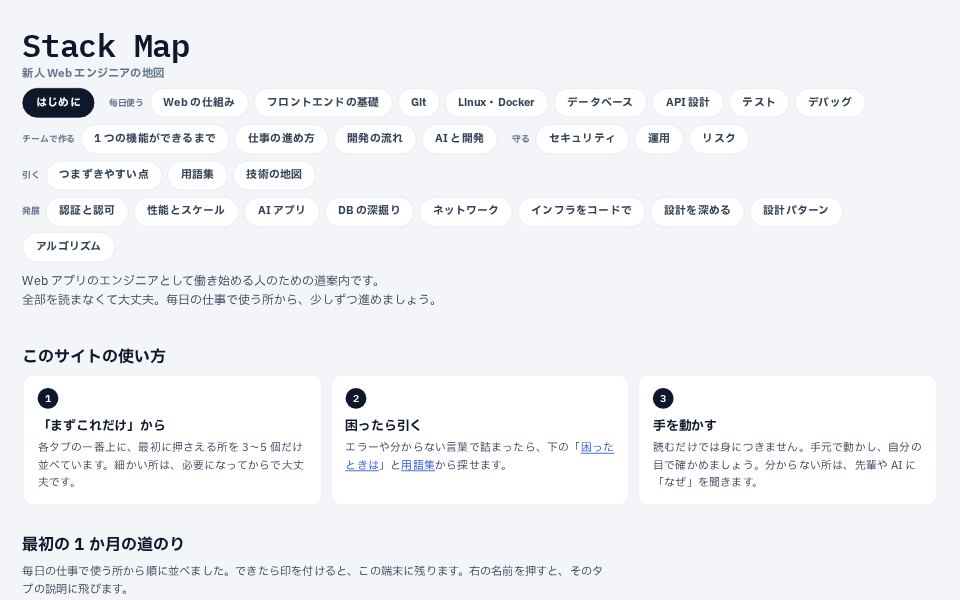
Task: Switch to the アルゴリズム tab
Action: (x=69, y=247)
